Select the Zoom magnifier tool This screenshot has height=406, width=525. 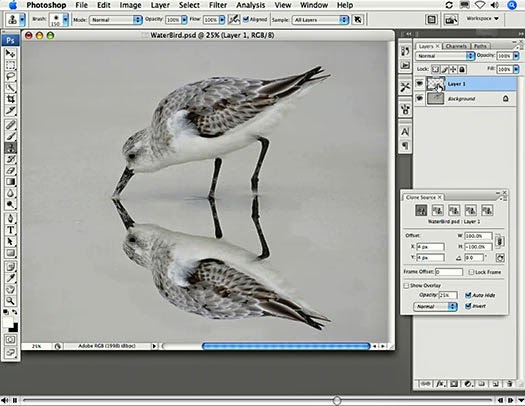(x=10, y=301)
